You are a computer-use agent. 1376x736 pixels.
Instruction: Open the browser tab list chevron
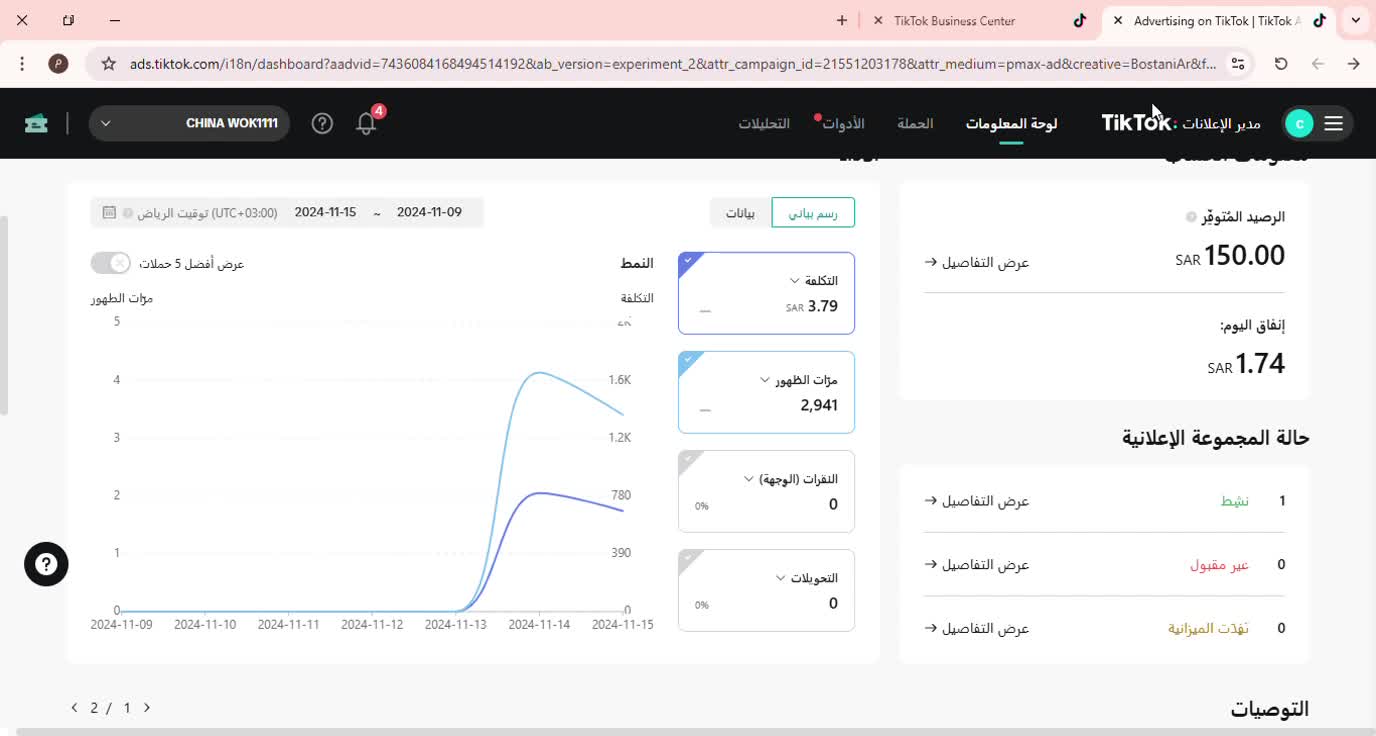click(1356, 20)
